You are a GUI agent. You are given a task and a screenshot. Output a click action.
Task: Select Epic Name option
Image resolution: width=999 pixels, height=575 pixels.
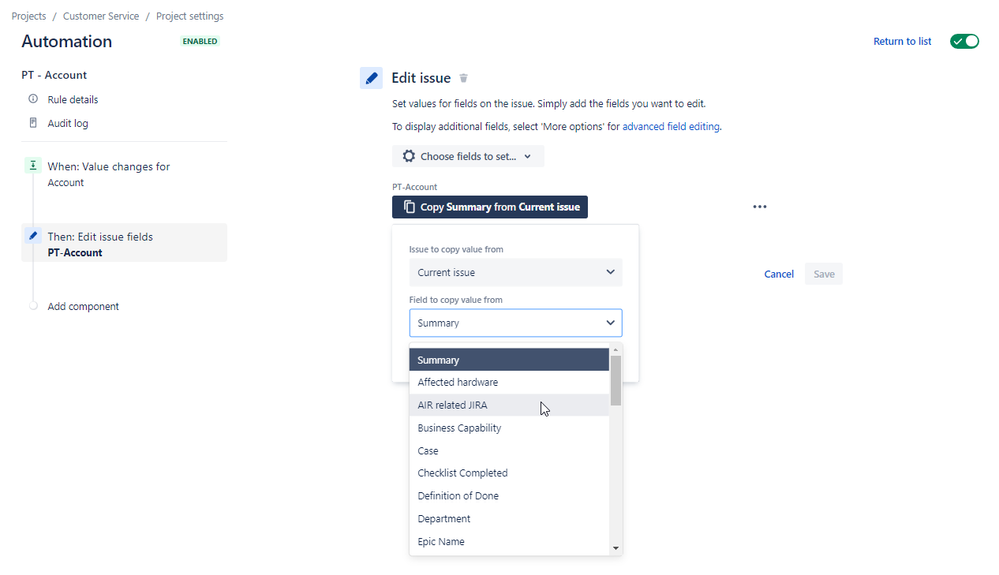click(x=509, y=542)
